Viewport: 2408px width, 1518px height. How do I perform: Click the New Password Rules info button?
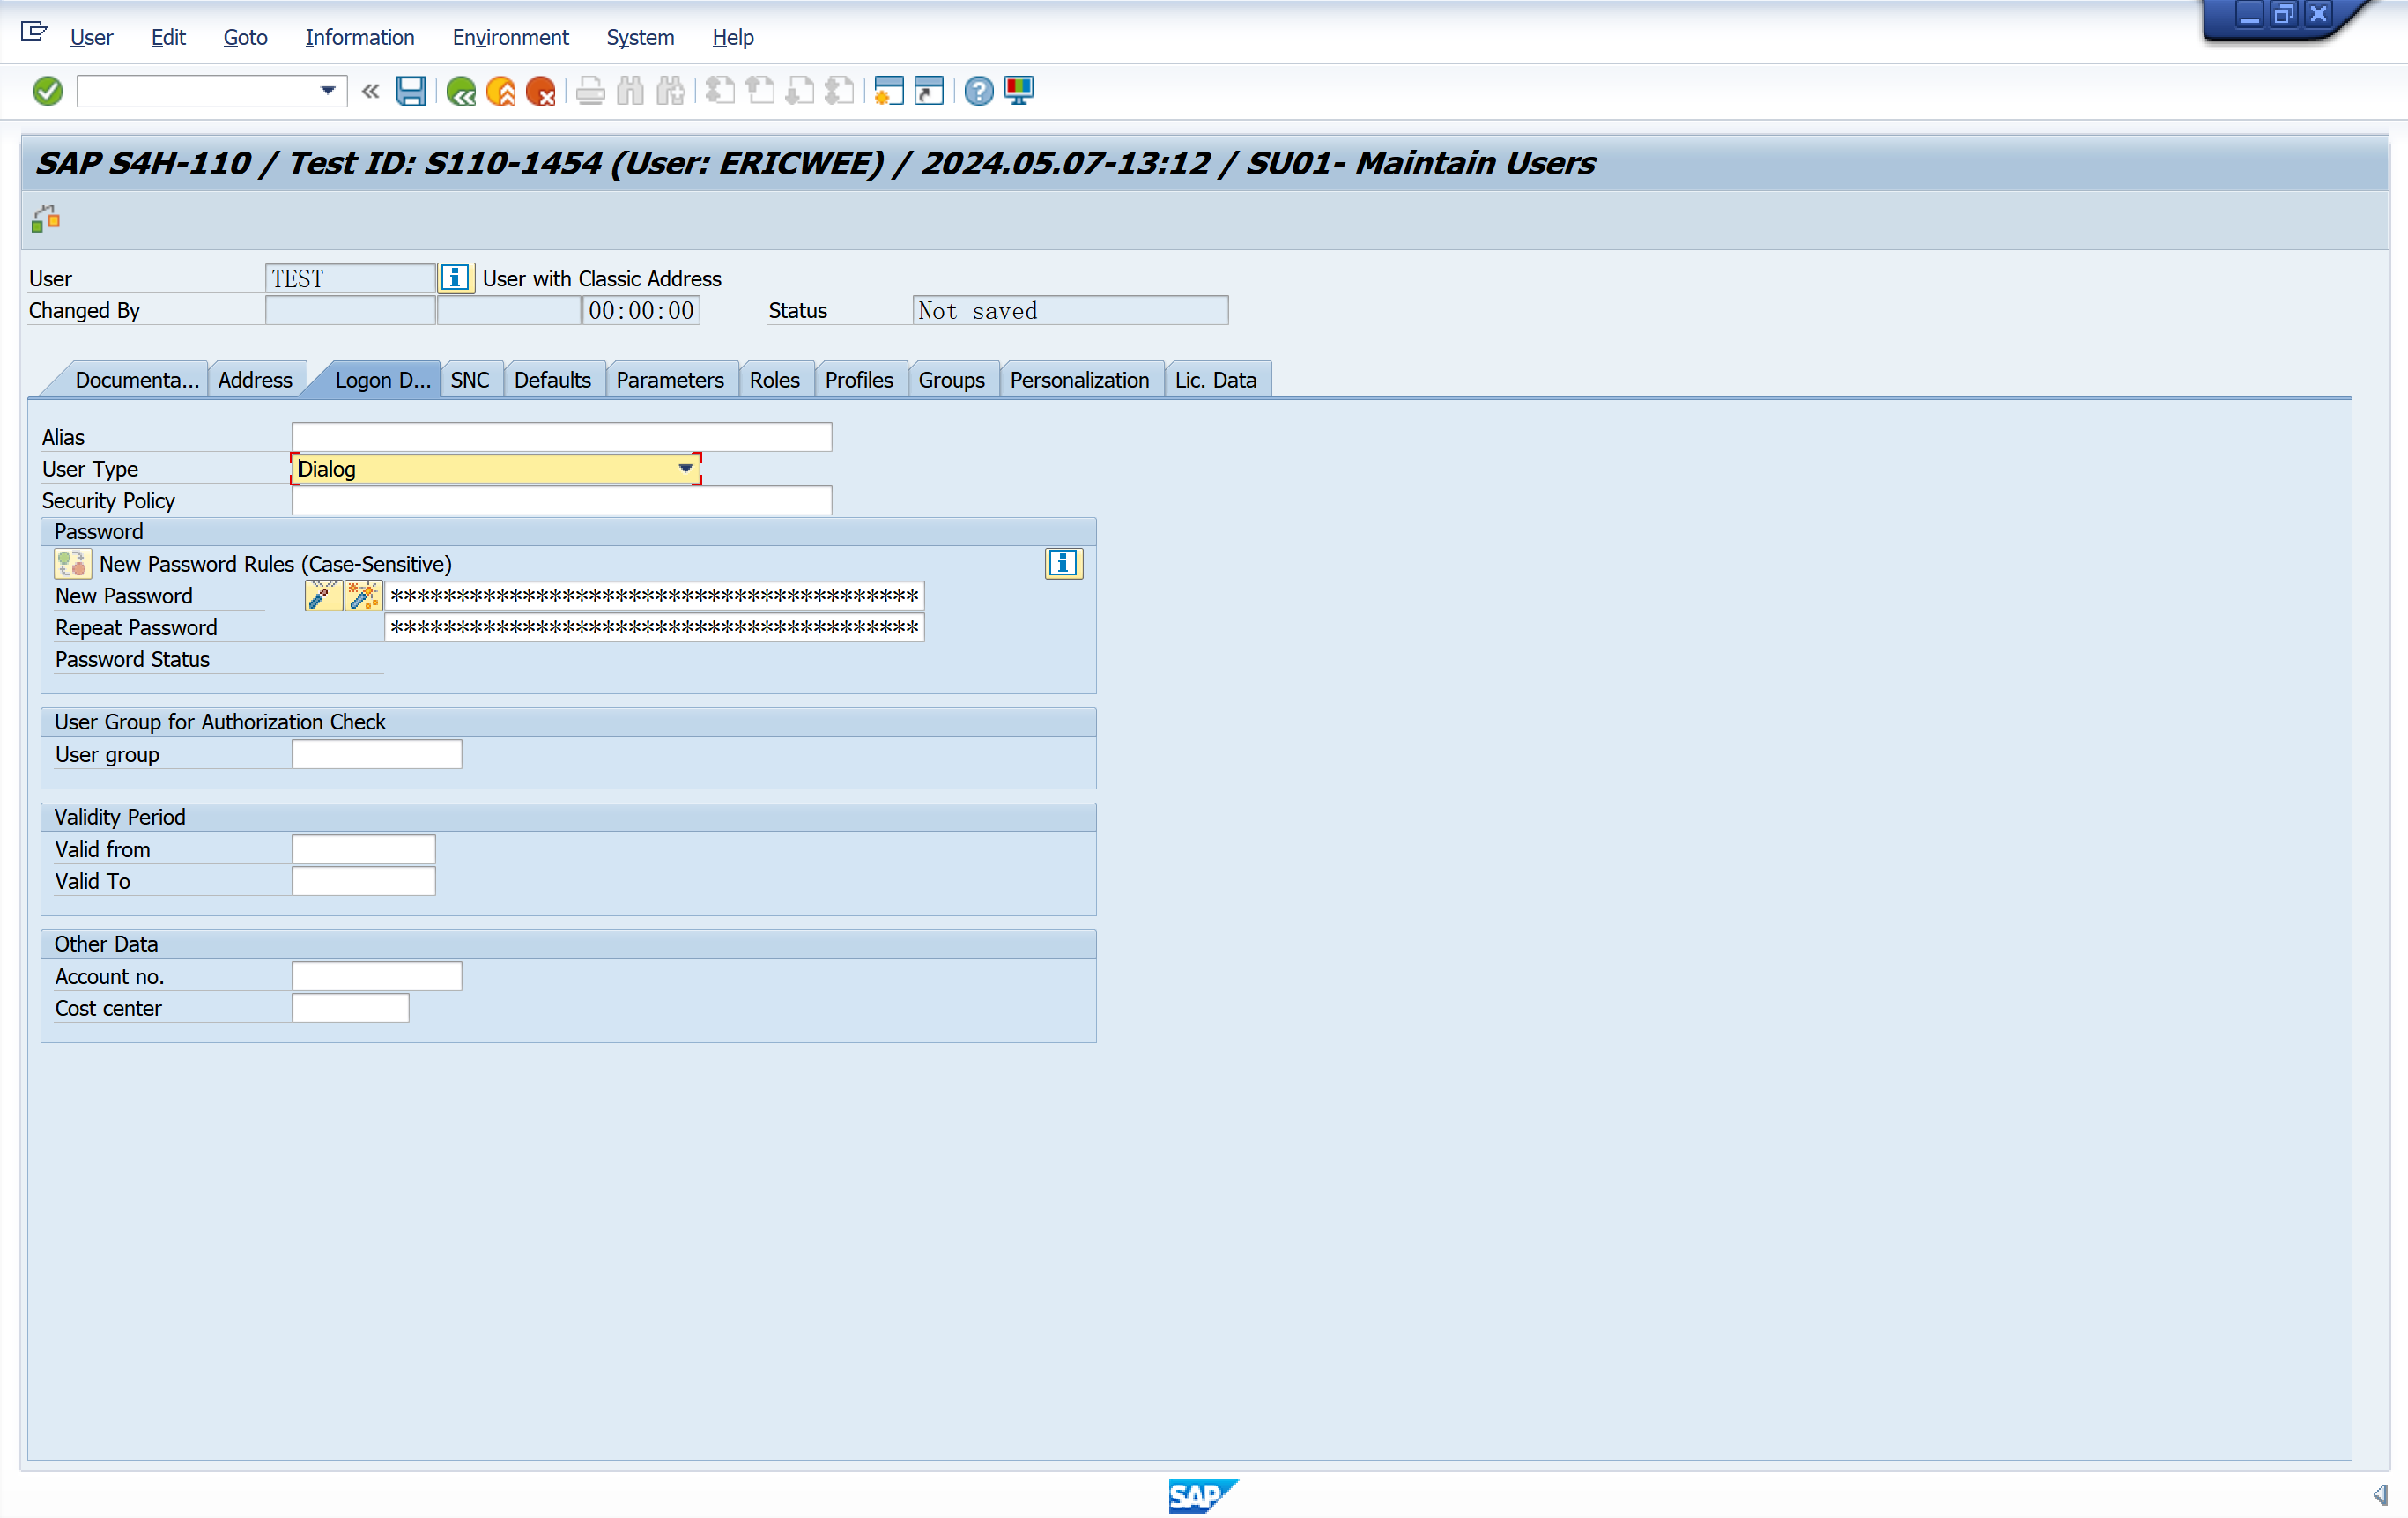pyautogui.click(x=1063, y=563)
